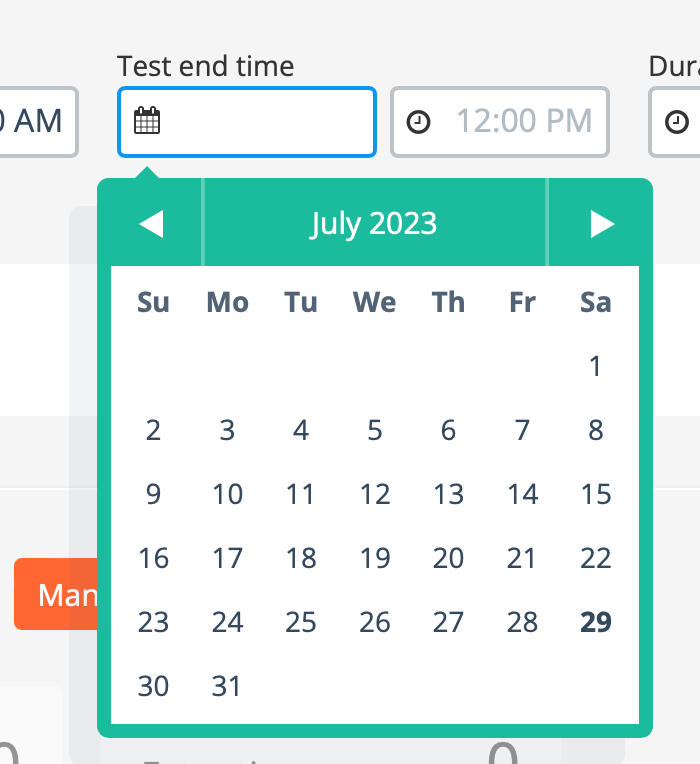The height and width of the screenshot is (764, 700).
Task: Click the calendar icon in end date field
Action: pyautogui.click(x=147, y=120)
